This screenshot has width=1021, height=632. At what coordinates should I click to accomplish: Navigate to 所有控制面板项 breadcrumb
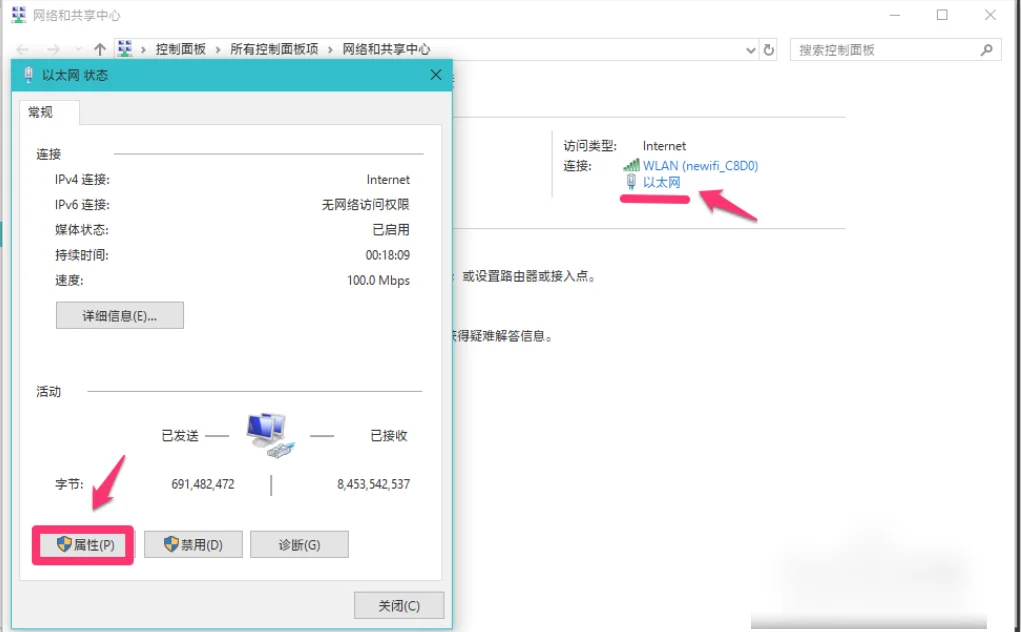[274, 49]
